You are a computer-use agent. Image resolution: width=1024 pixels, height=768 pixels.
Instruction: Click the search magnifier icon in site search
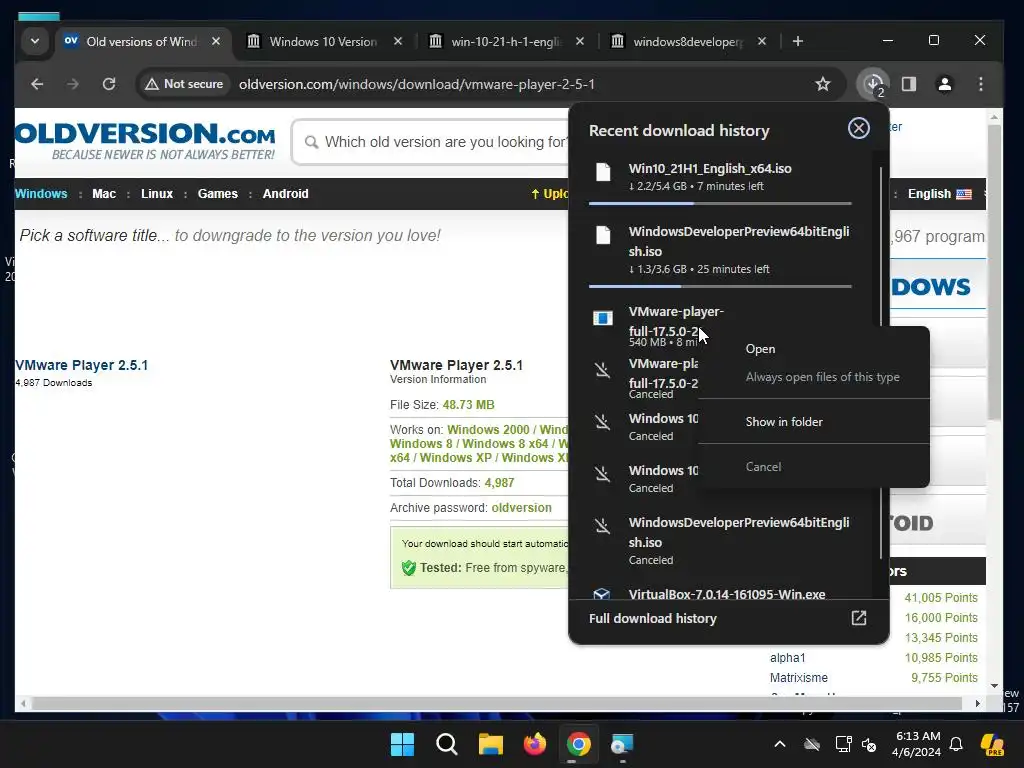click(312, 142)
